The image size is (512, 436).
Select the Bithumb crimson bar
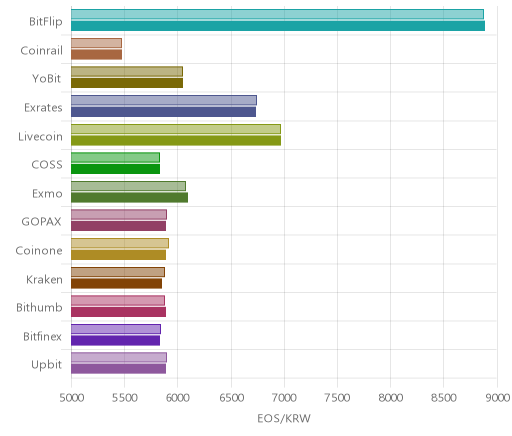pos(118,312)
